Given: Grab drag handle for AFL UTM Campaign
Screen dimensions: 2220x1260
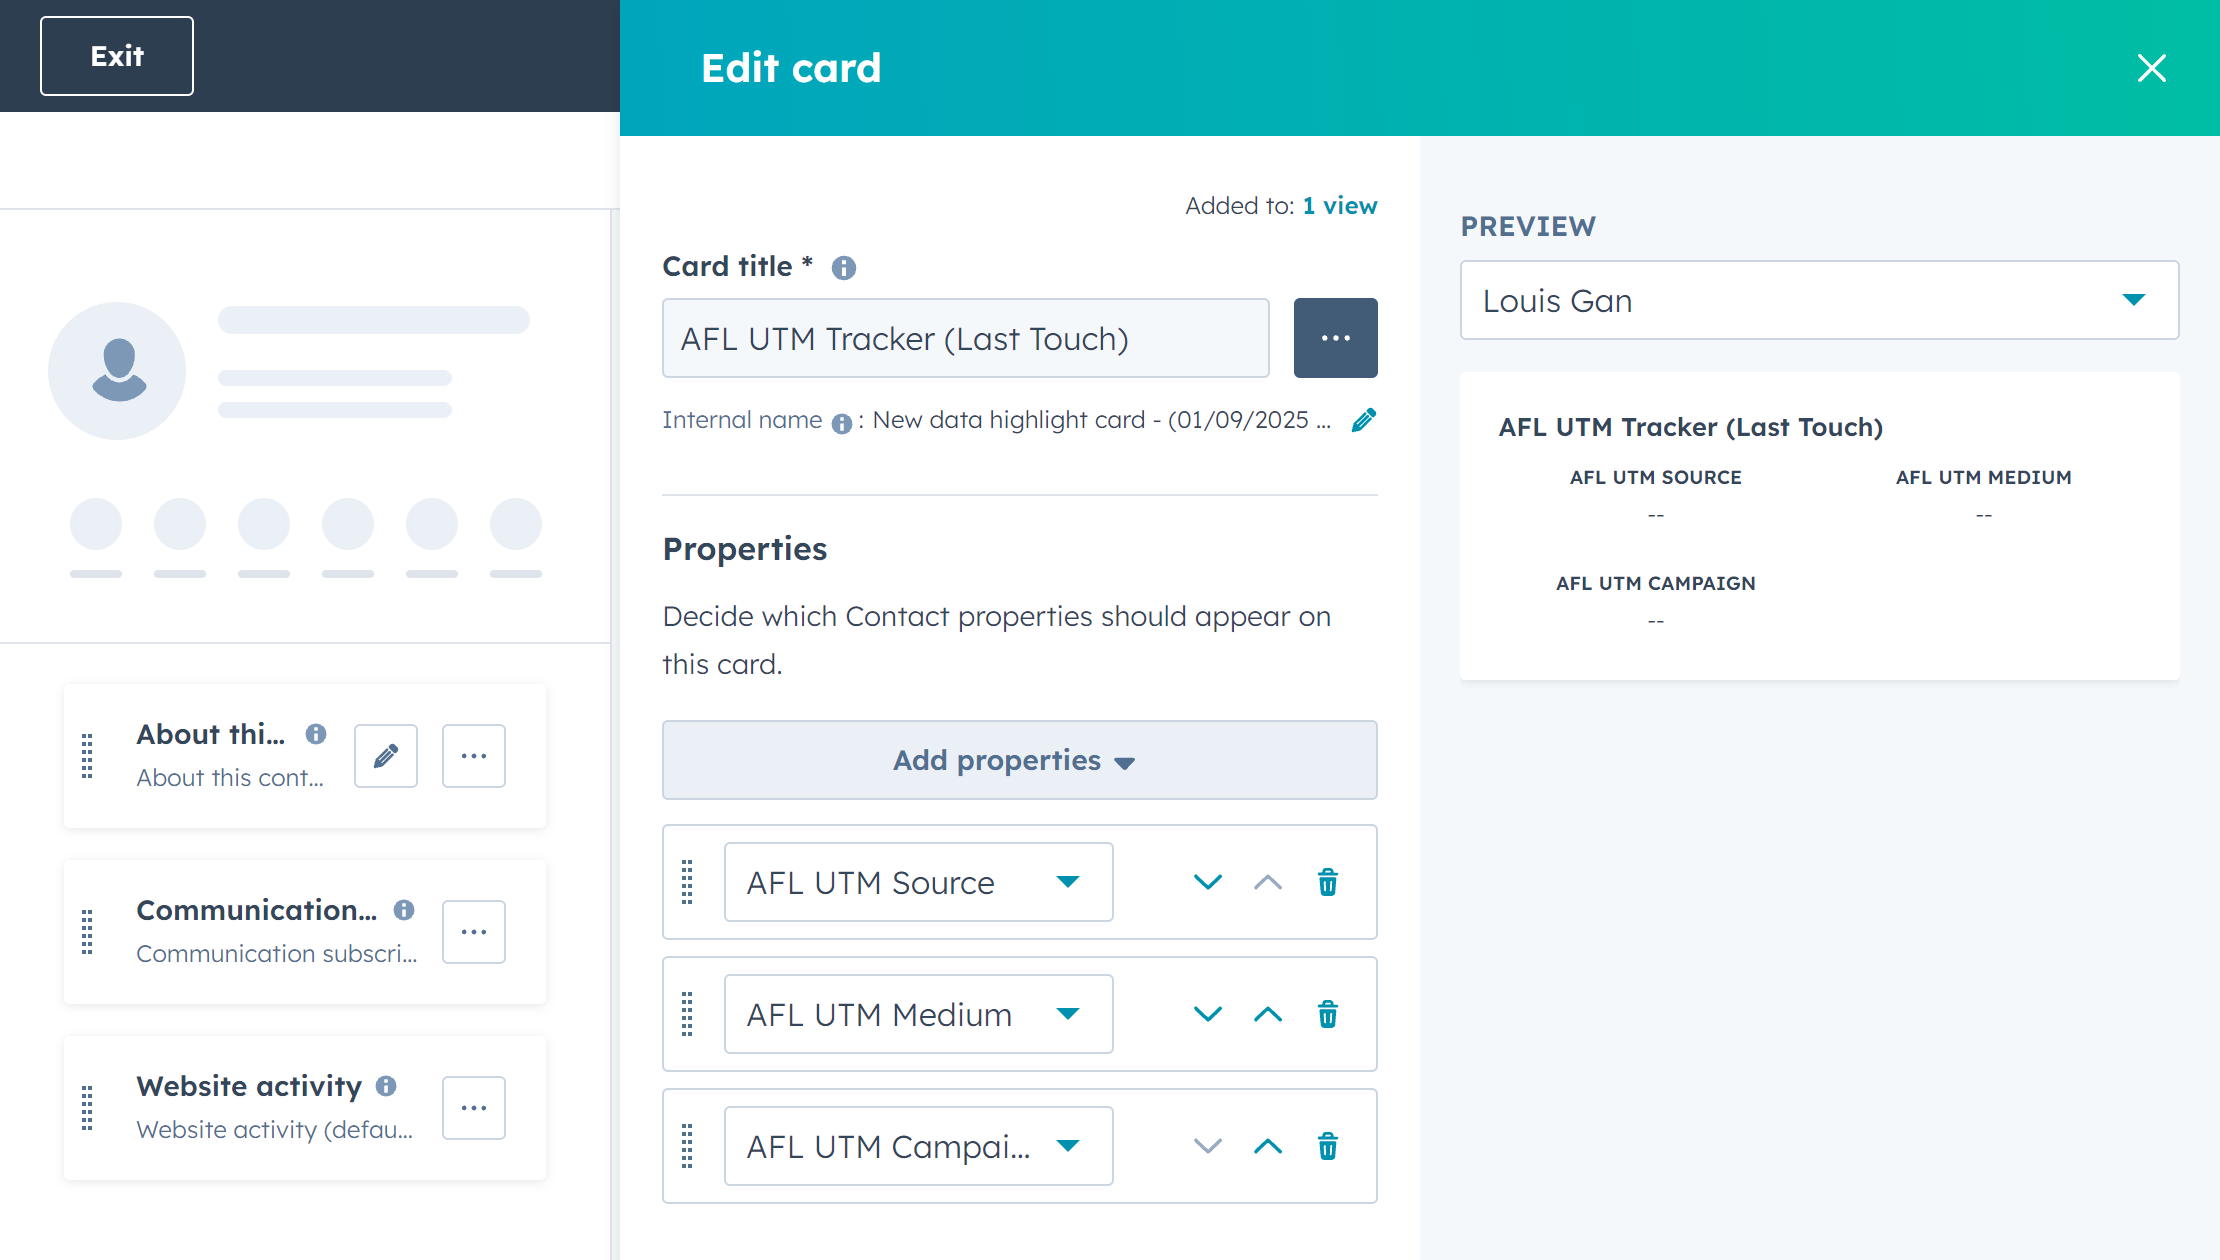Looking at the screenshot, I should pos(687,1146).
